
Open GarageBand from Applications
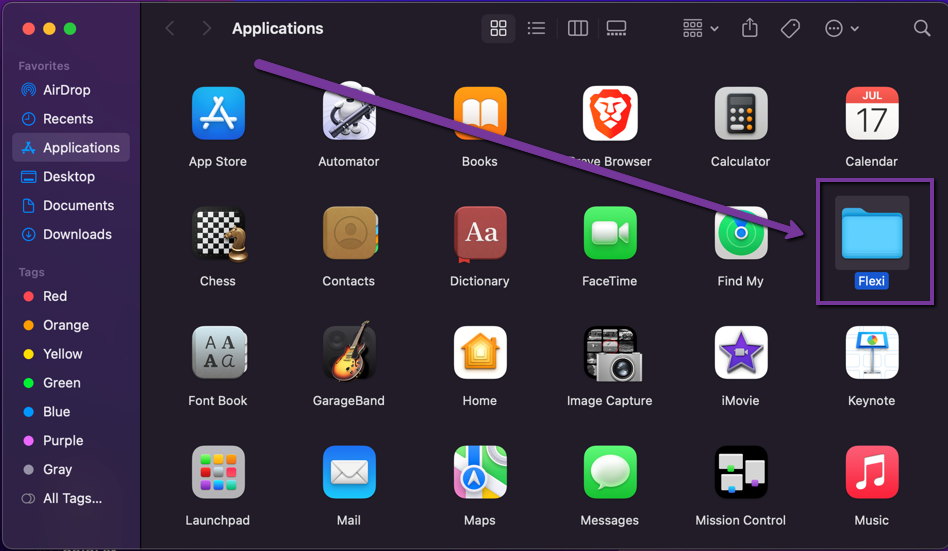[x=349, y=353]
